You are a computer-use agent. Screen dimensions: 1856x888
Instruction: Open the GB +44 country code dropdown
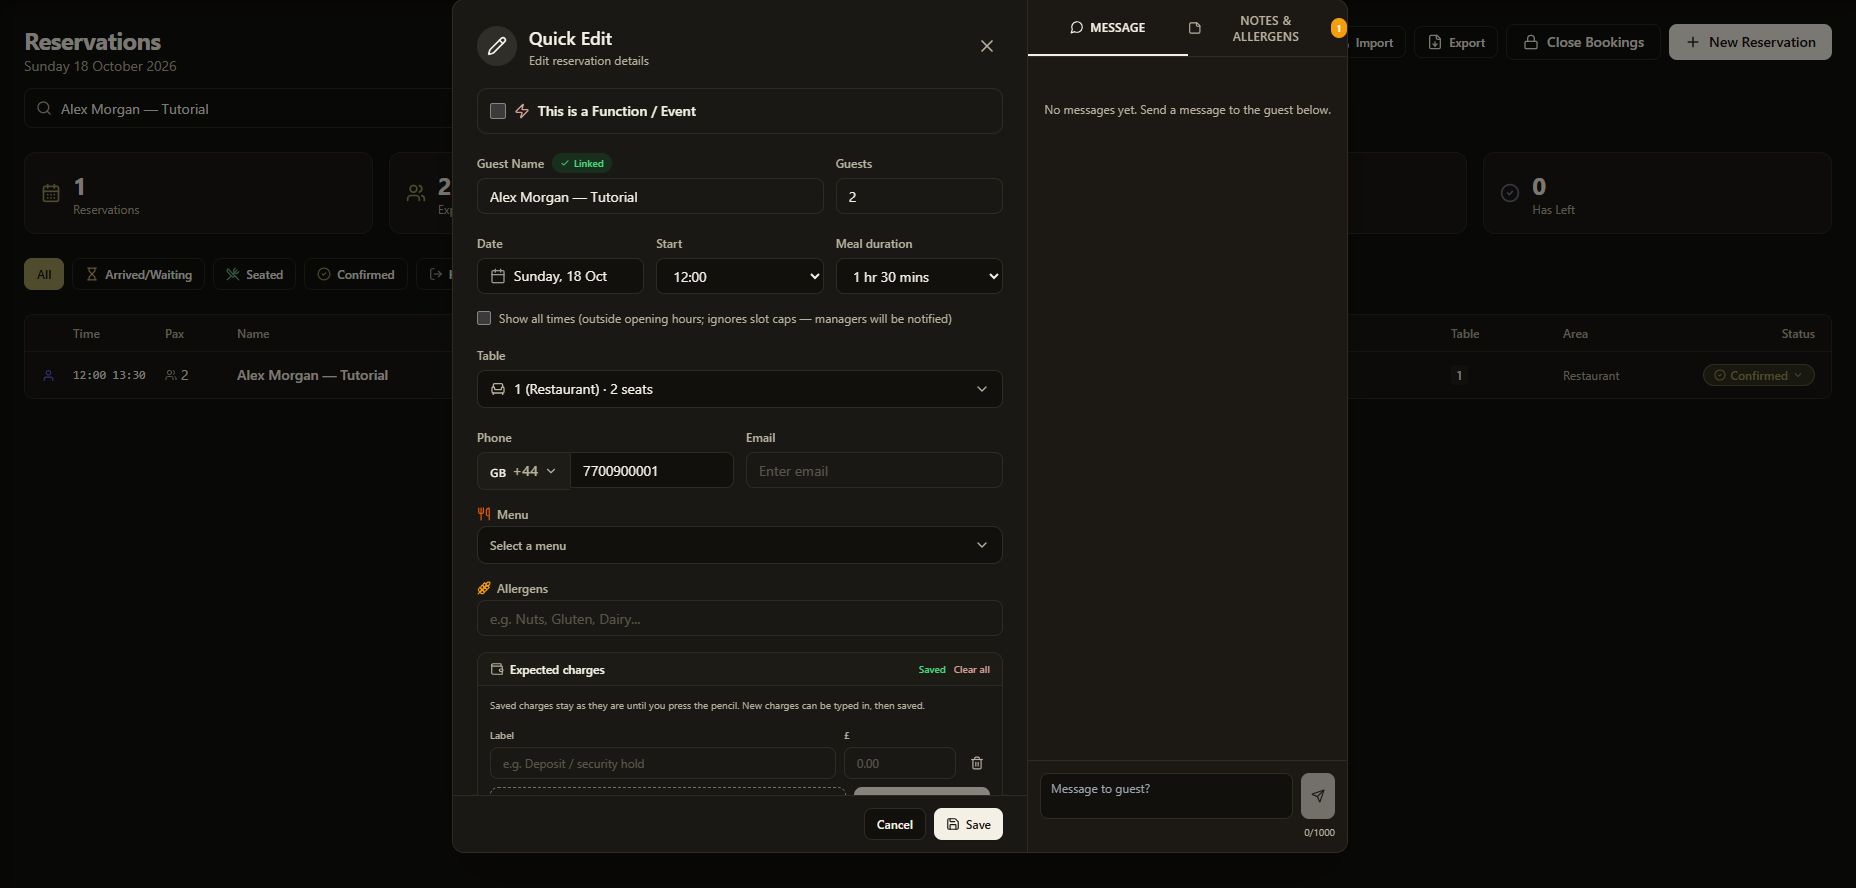click(x=523, y=471)
